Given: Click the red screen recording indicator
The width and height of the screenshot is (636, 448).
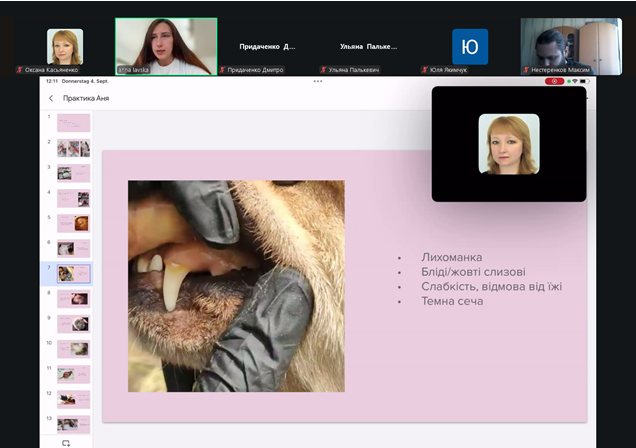Looking at the screenshot, I should pyautogui.click(x=554, y=81).
